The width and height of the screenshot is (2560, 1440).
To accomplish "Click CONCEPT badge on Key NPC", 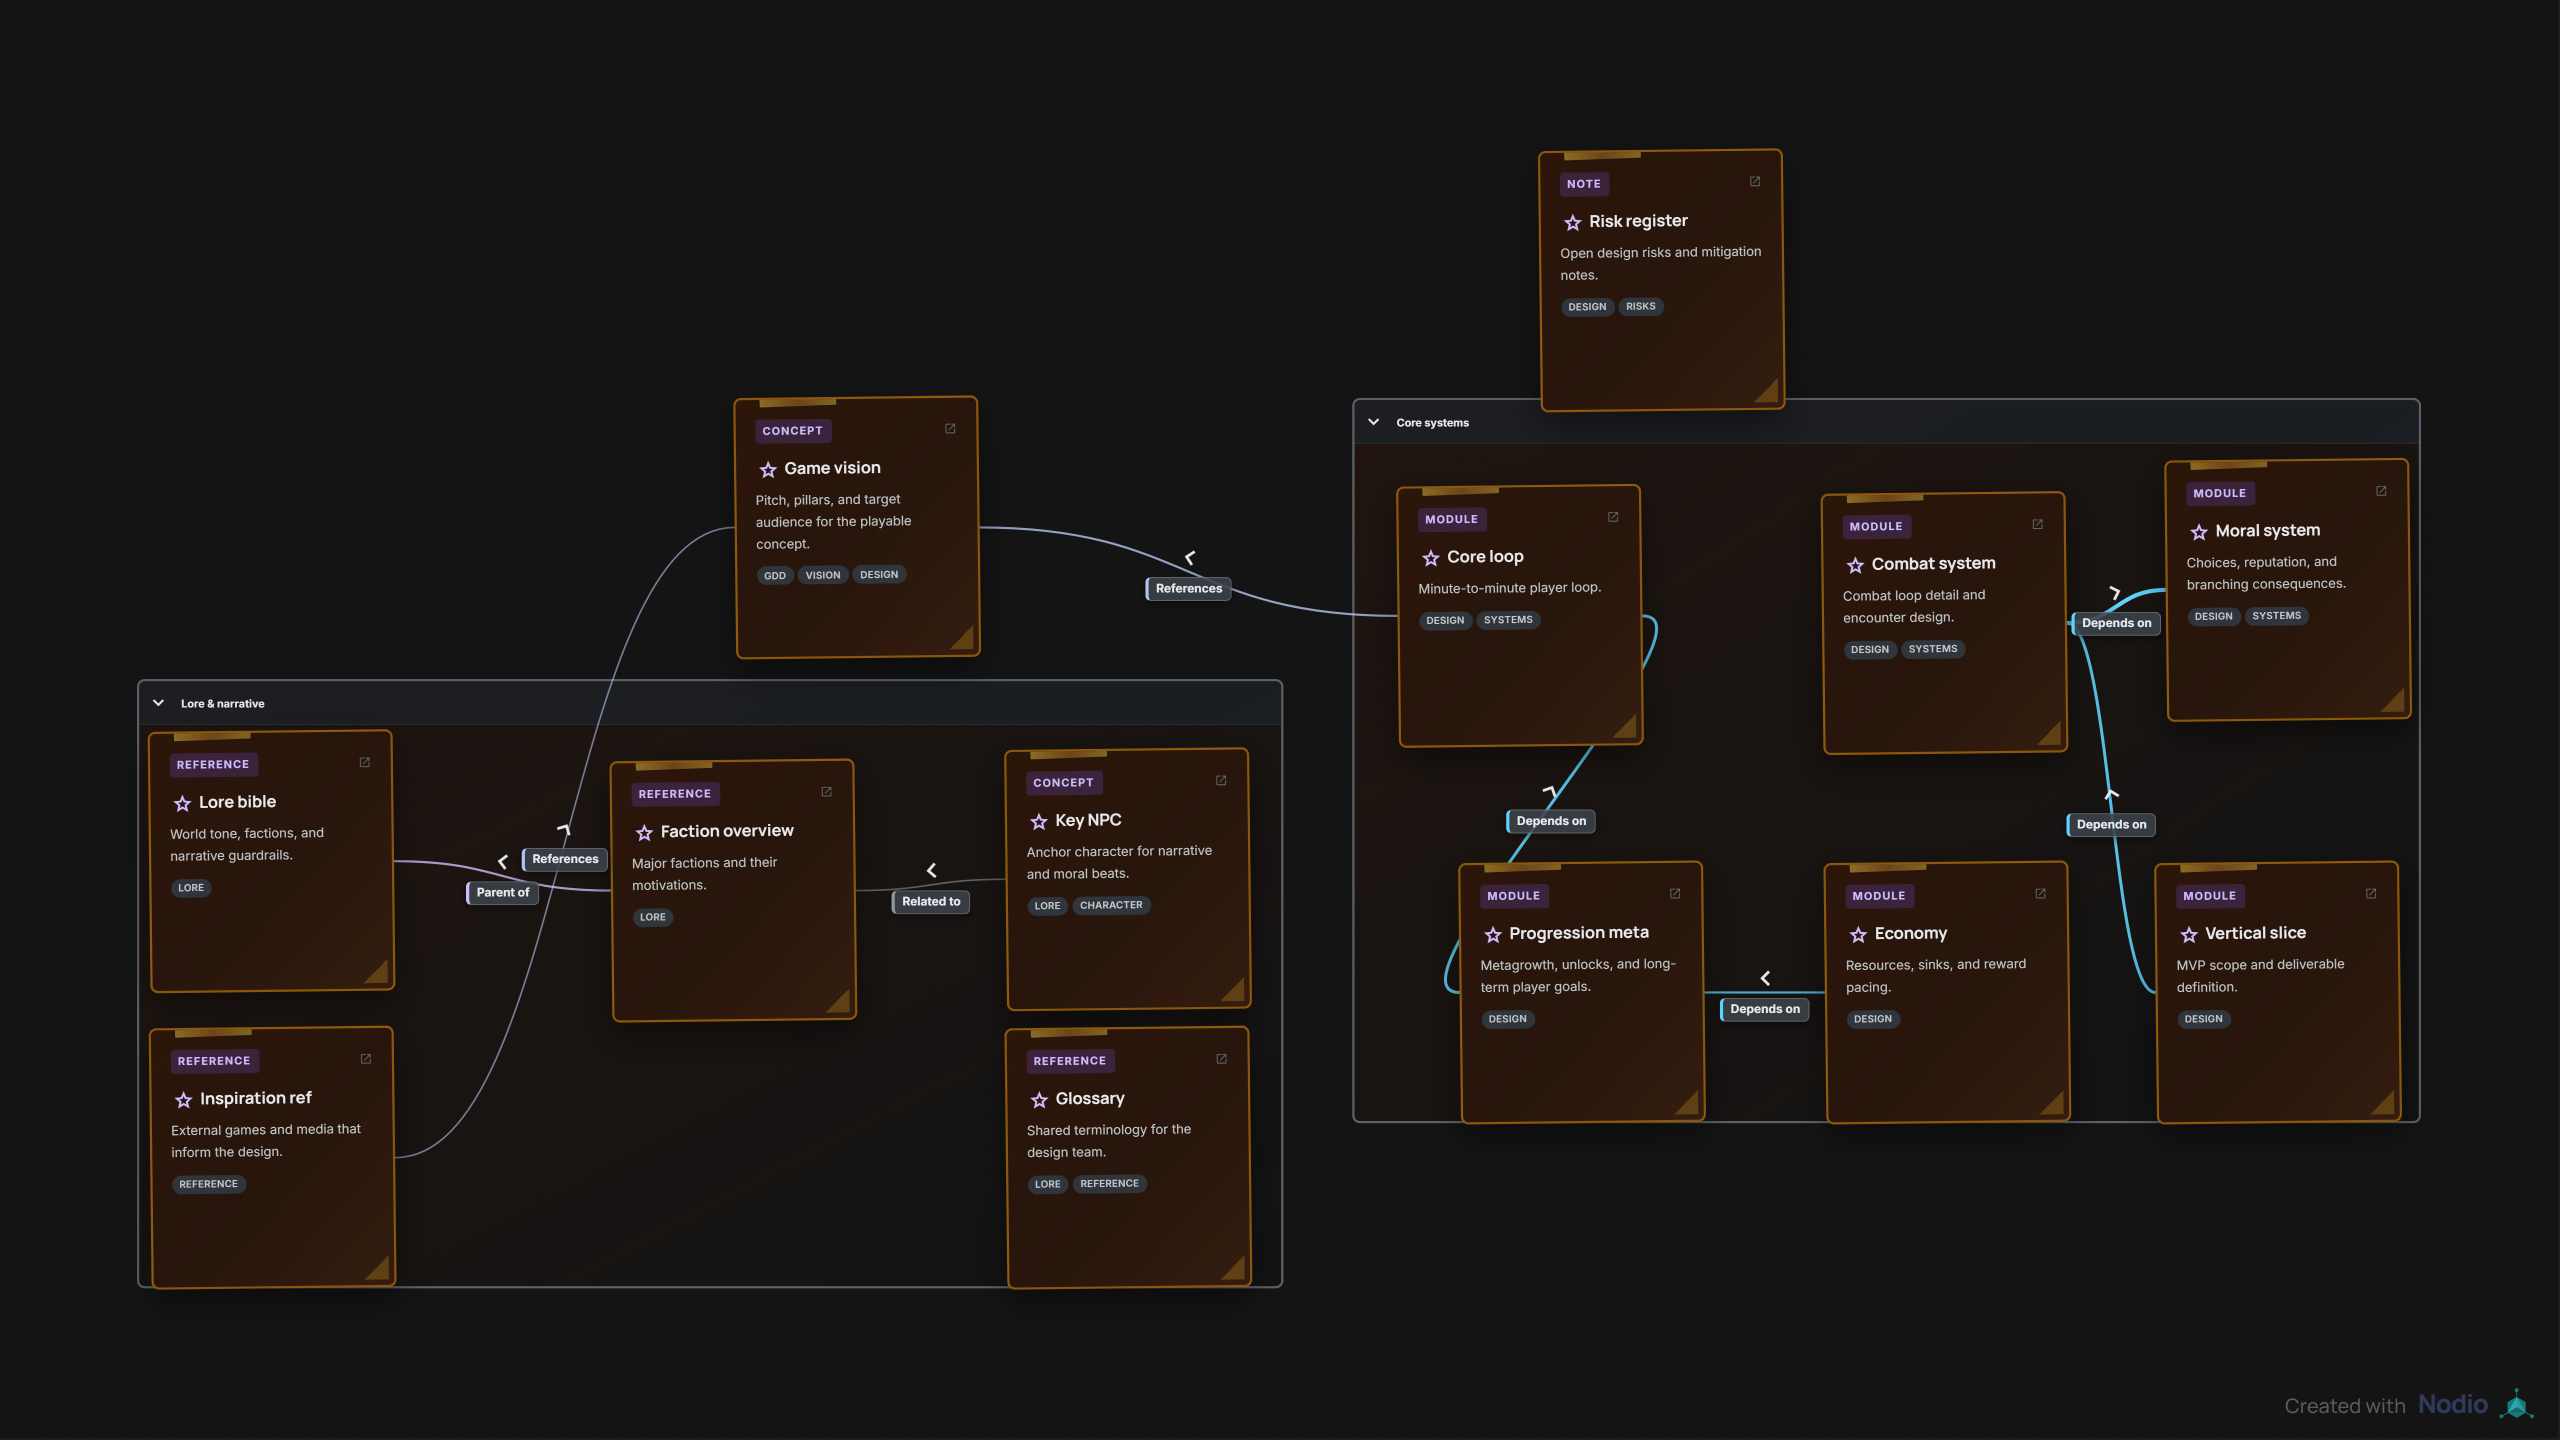I will coord(1062,783).
